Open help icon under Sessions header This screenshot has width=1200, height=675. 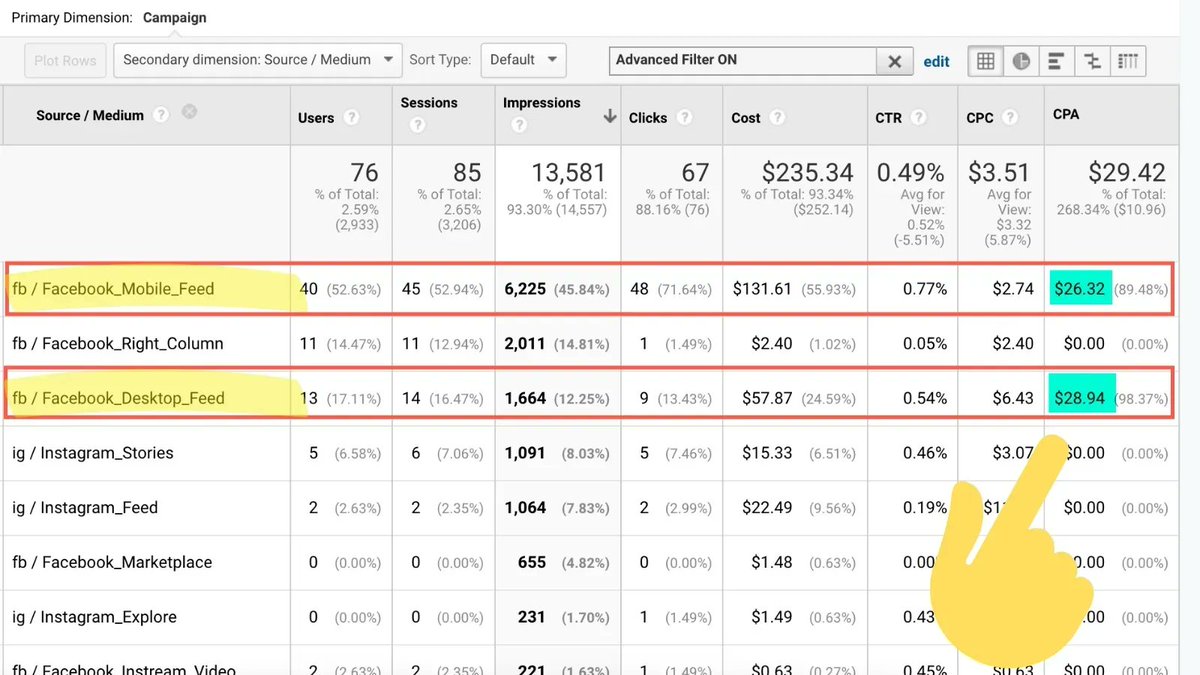click(x=417, y=125)
